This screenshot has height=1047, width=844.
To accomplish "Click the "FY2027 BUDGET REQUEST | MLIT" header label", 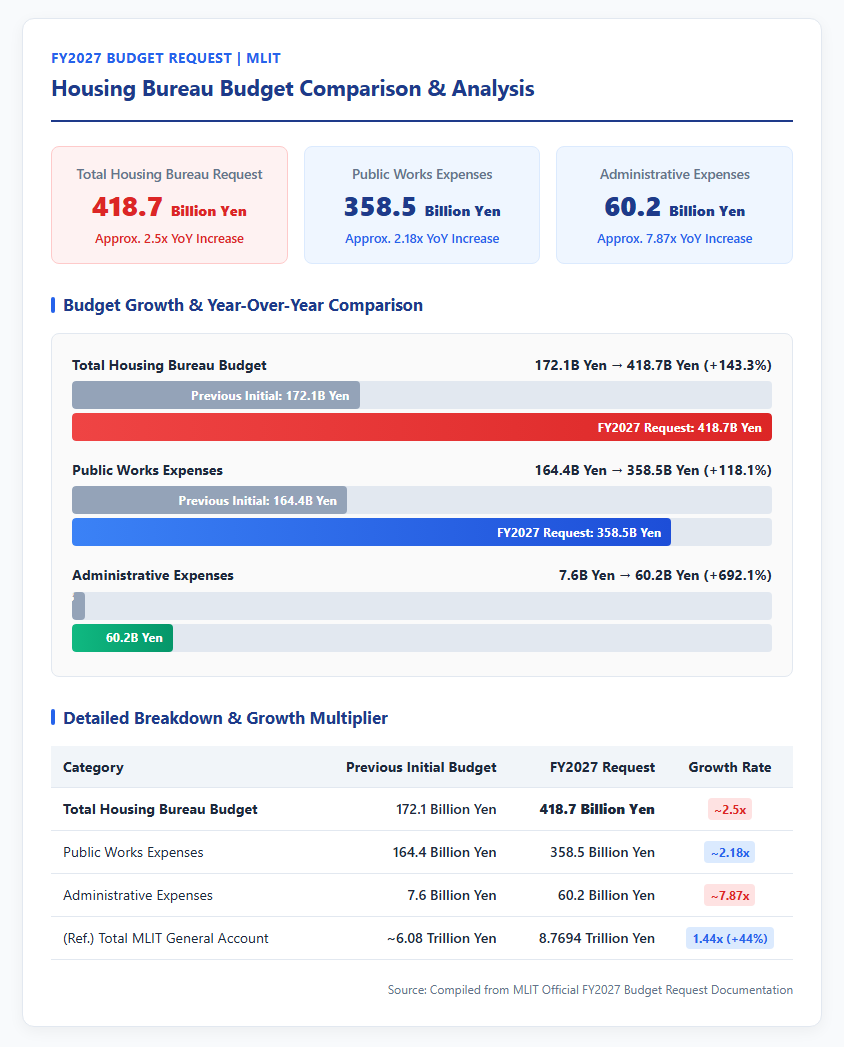I will [166, 58].
